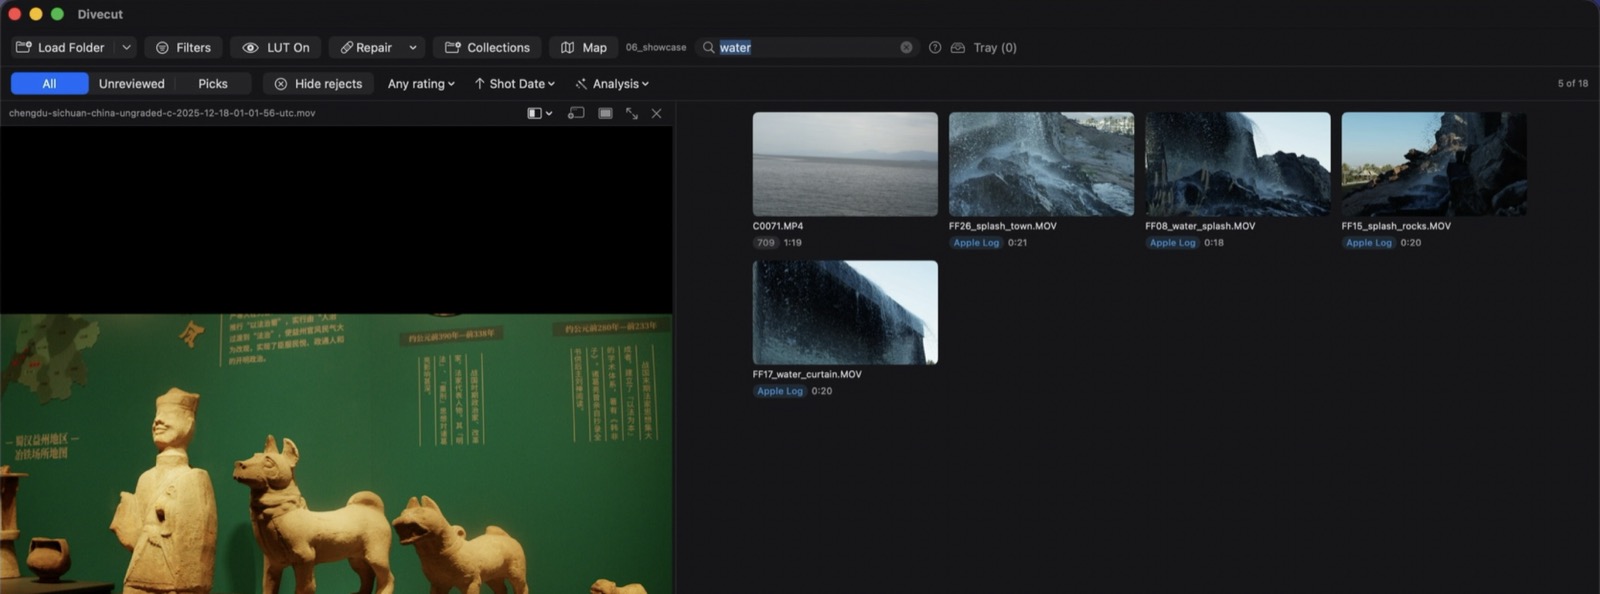
Task: Click the search field containing water
Action: [807, 47]
